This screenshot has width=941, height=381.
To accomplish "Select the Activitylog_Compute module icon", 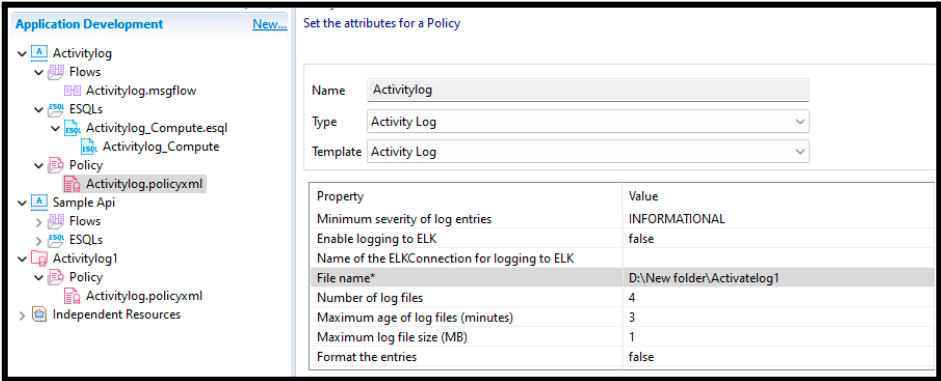I will tap(89, 146).
